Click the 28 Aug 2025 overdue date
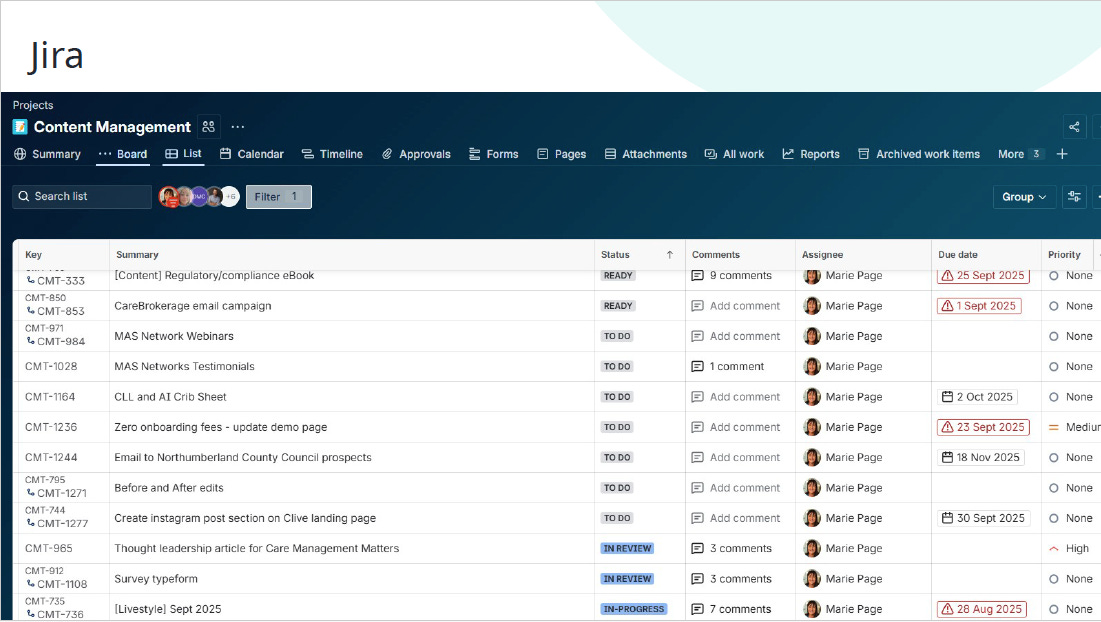The height and width of the screenshot is (622, 1101). 982,609
